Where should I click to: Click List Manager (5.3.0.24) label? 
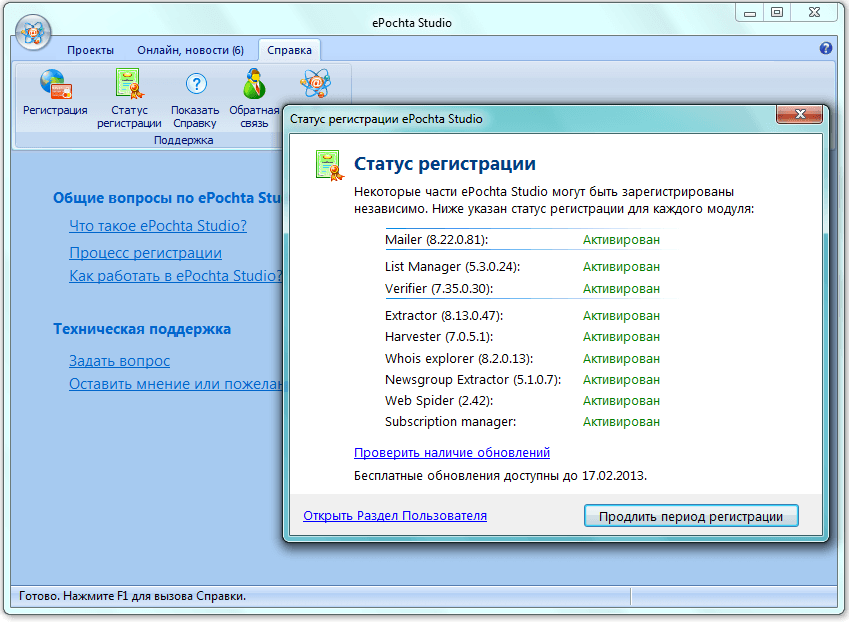[x=453, y=267]
